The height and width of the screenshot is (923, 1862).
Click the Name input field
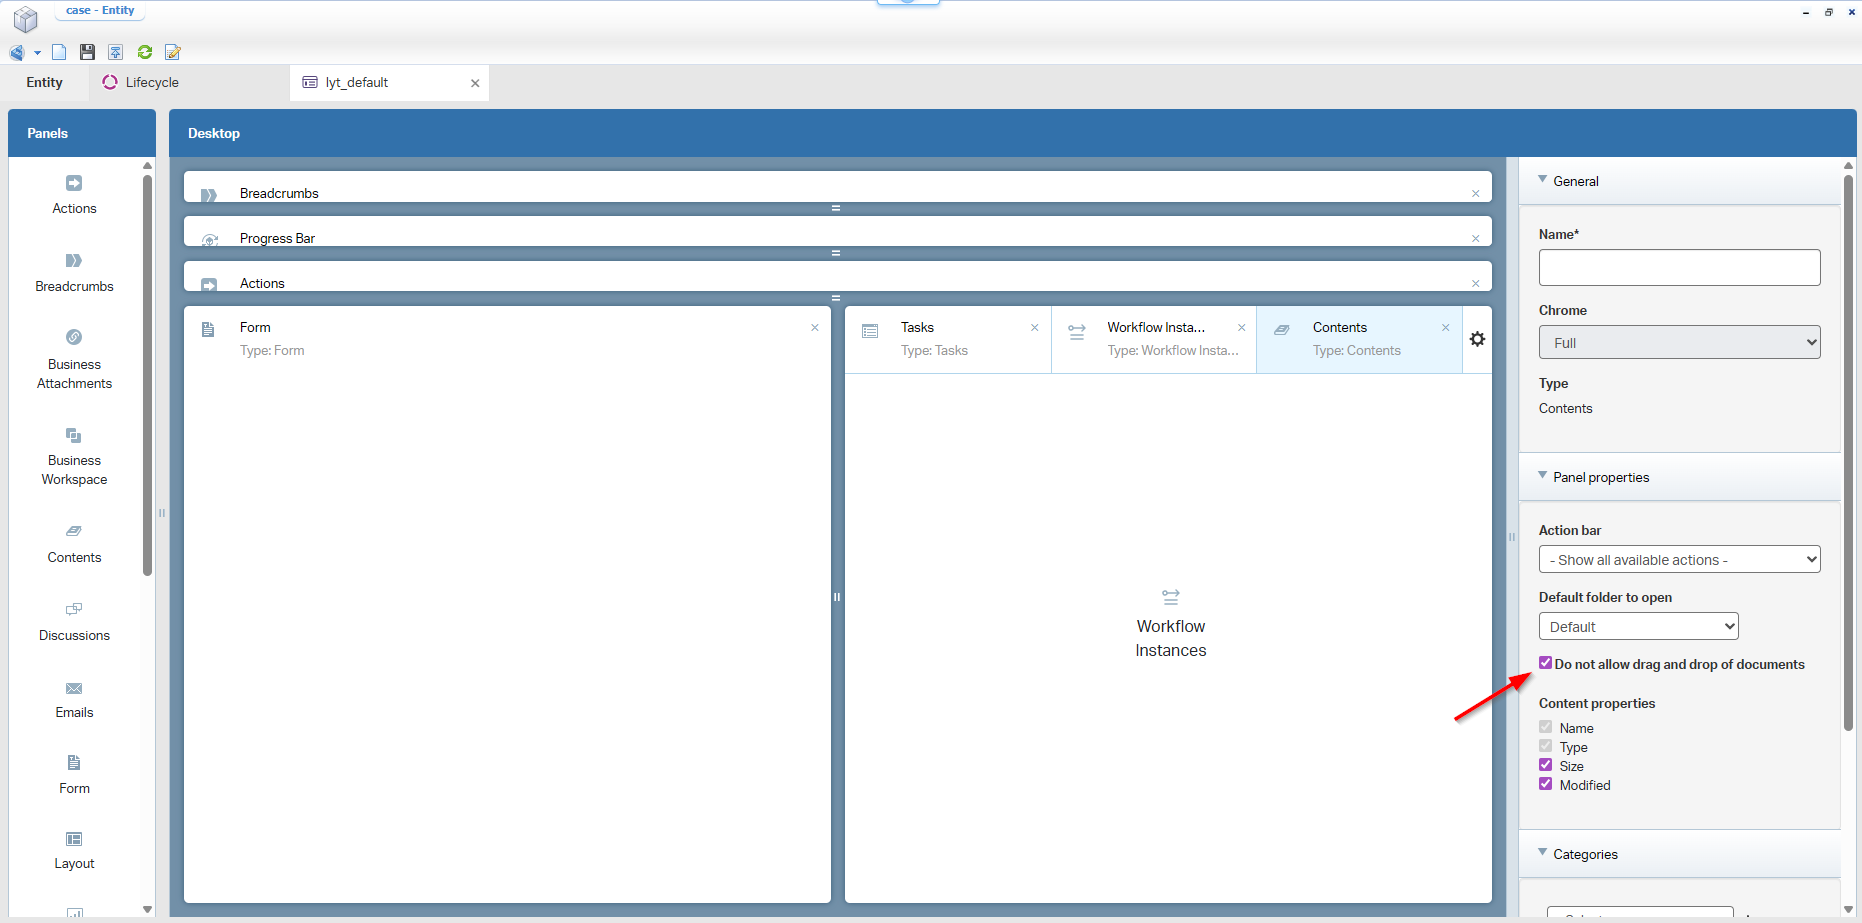(1679, 267)
